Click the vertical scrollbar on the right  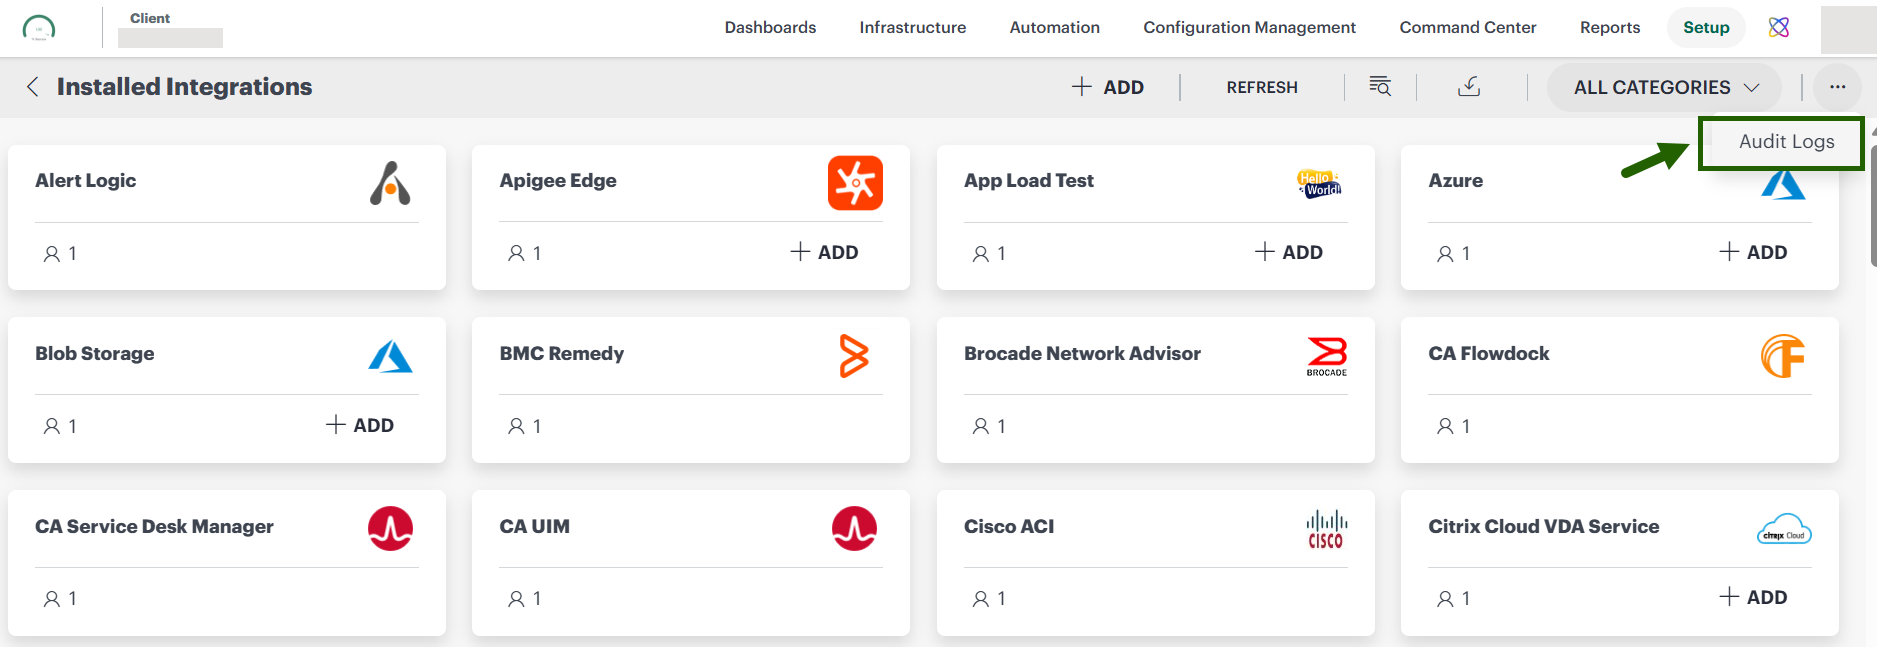click(x=1873, y=205)
